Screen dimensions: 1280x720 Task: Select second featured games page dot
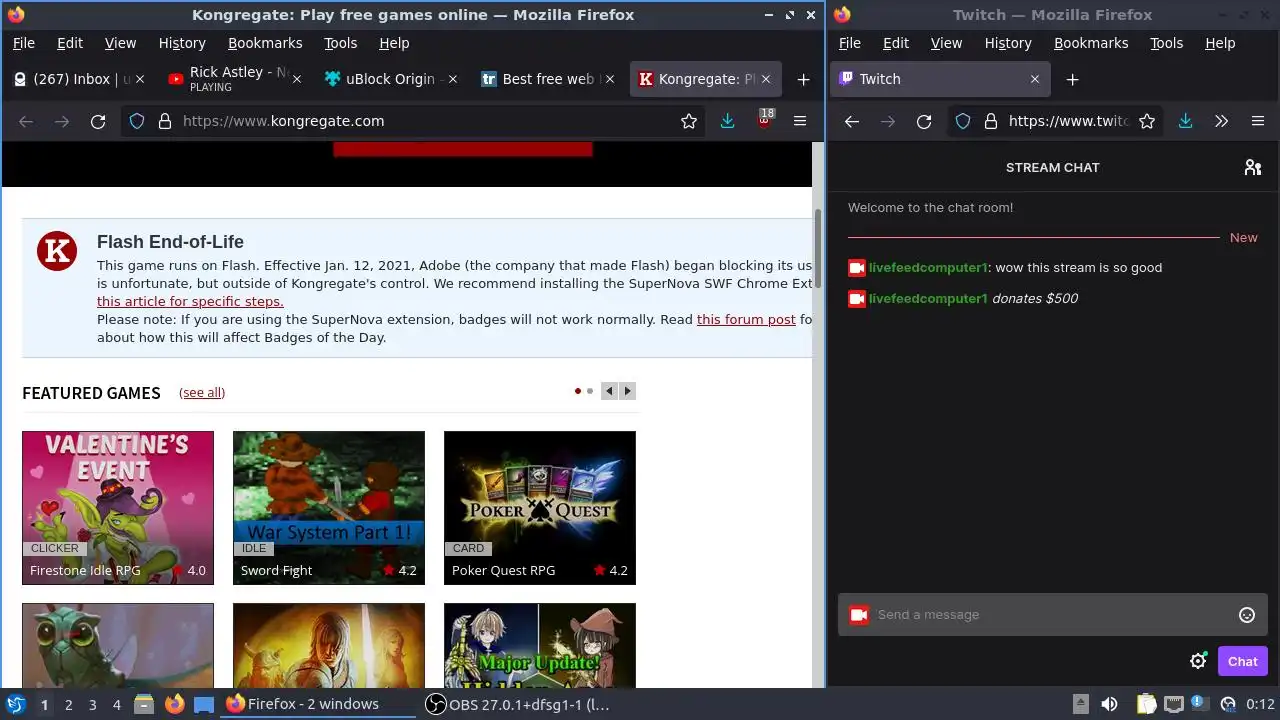(x=590, y=391)
